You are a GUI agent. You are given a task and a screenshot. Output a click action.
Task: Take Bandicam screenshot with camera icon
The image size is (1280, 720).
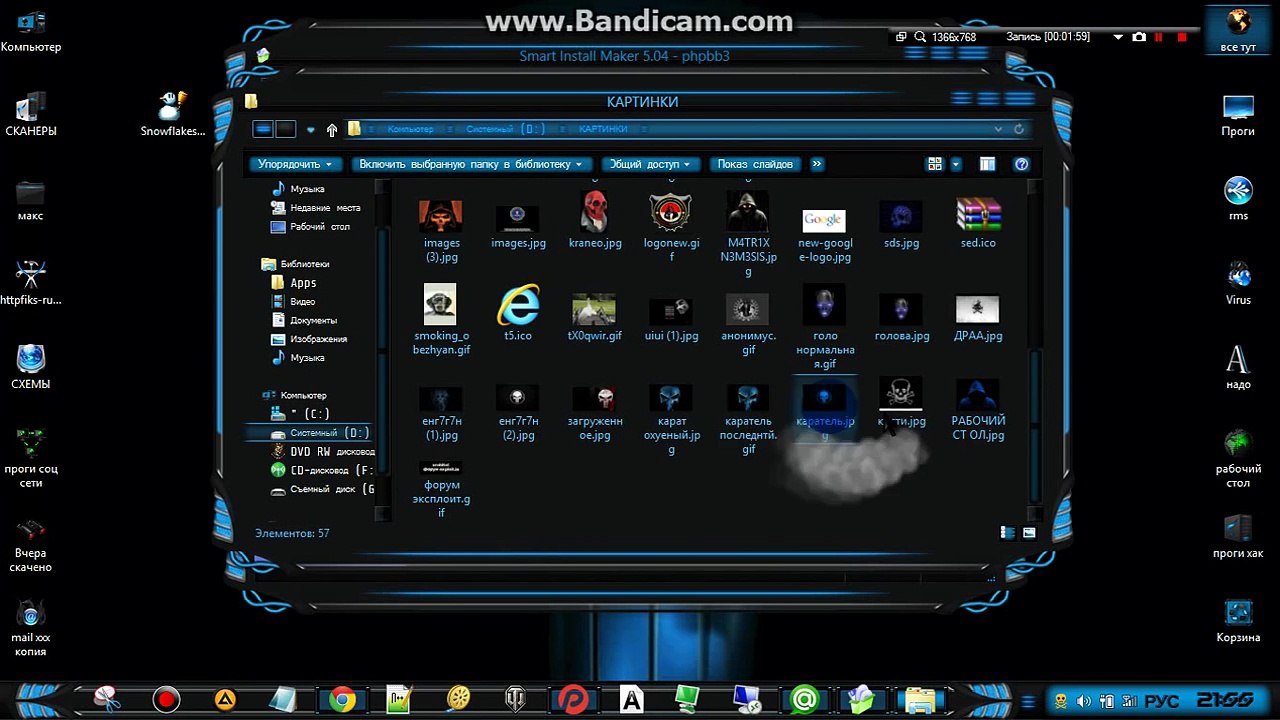pos(1139,37)
